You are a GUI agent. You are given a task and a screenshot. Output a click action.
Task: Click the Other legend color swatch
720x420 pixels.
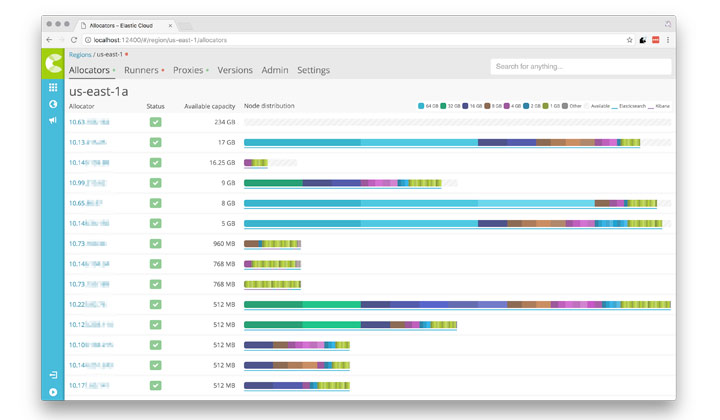click(565, 106)
